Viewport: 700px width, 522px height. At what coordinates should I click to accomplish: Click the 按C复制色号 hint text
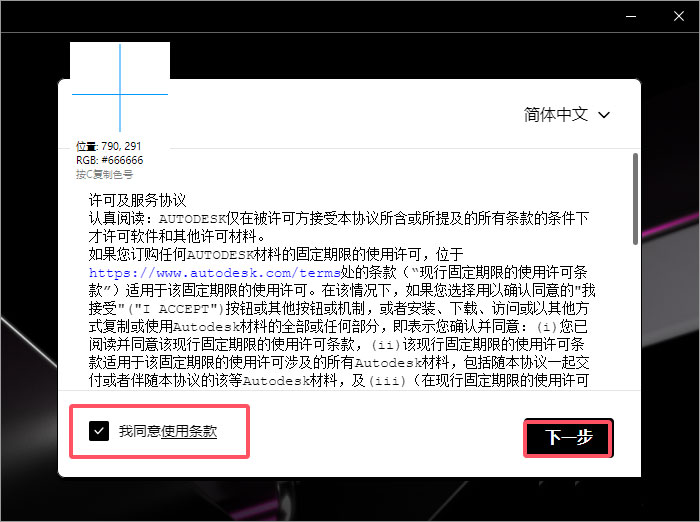104,174
